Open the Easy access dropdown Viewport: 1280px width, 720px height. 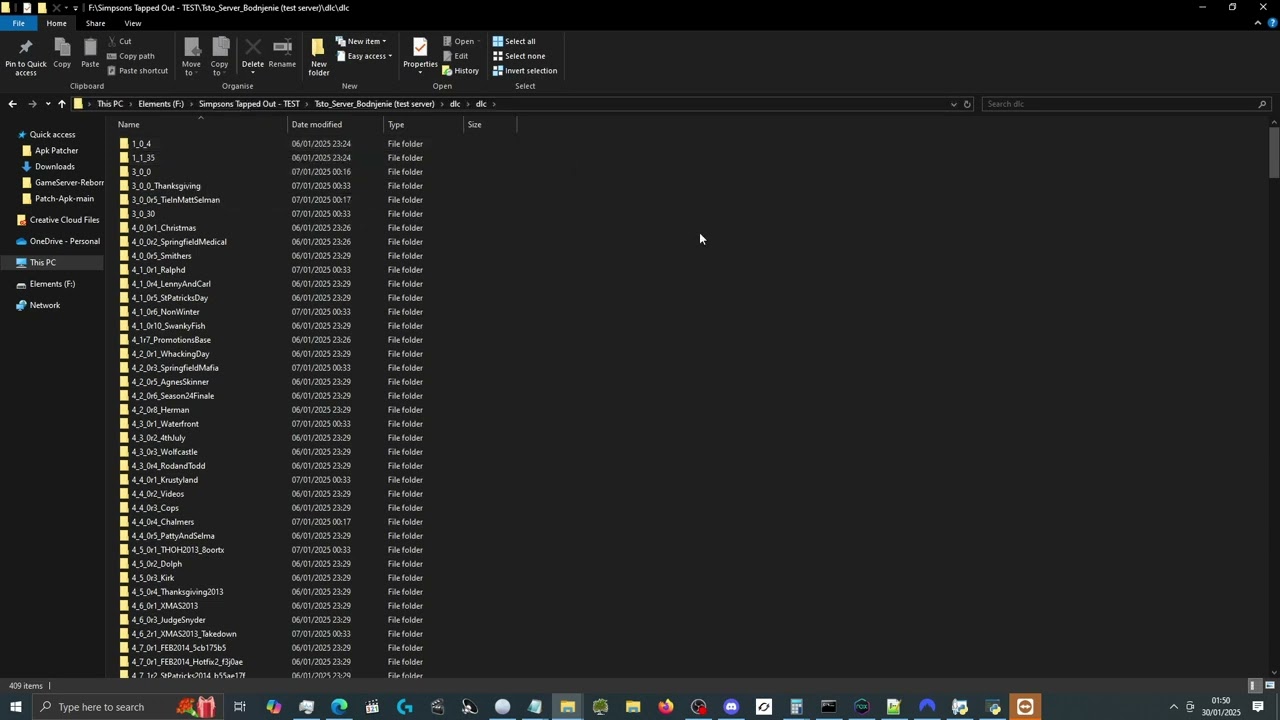[364, 56]
